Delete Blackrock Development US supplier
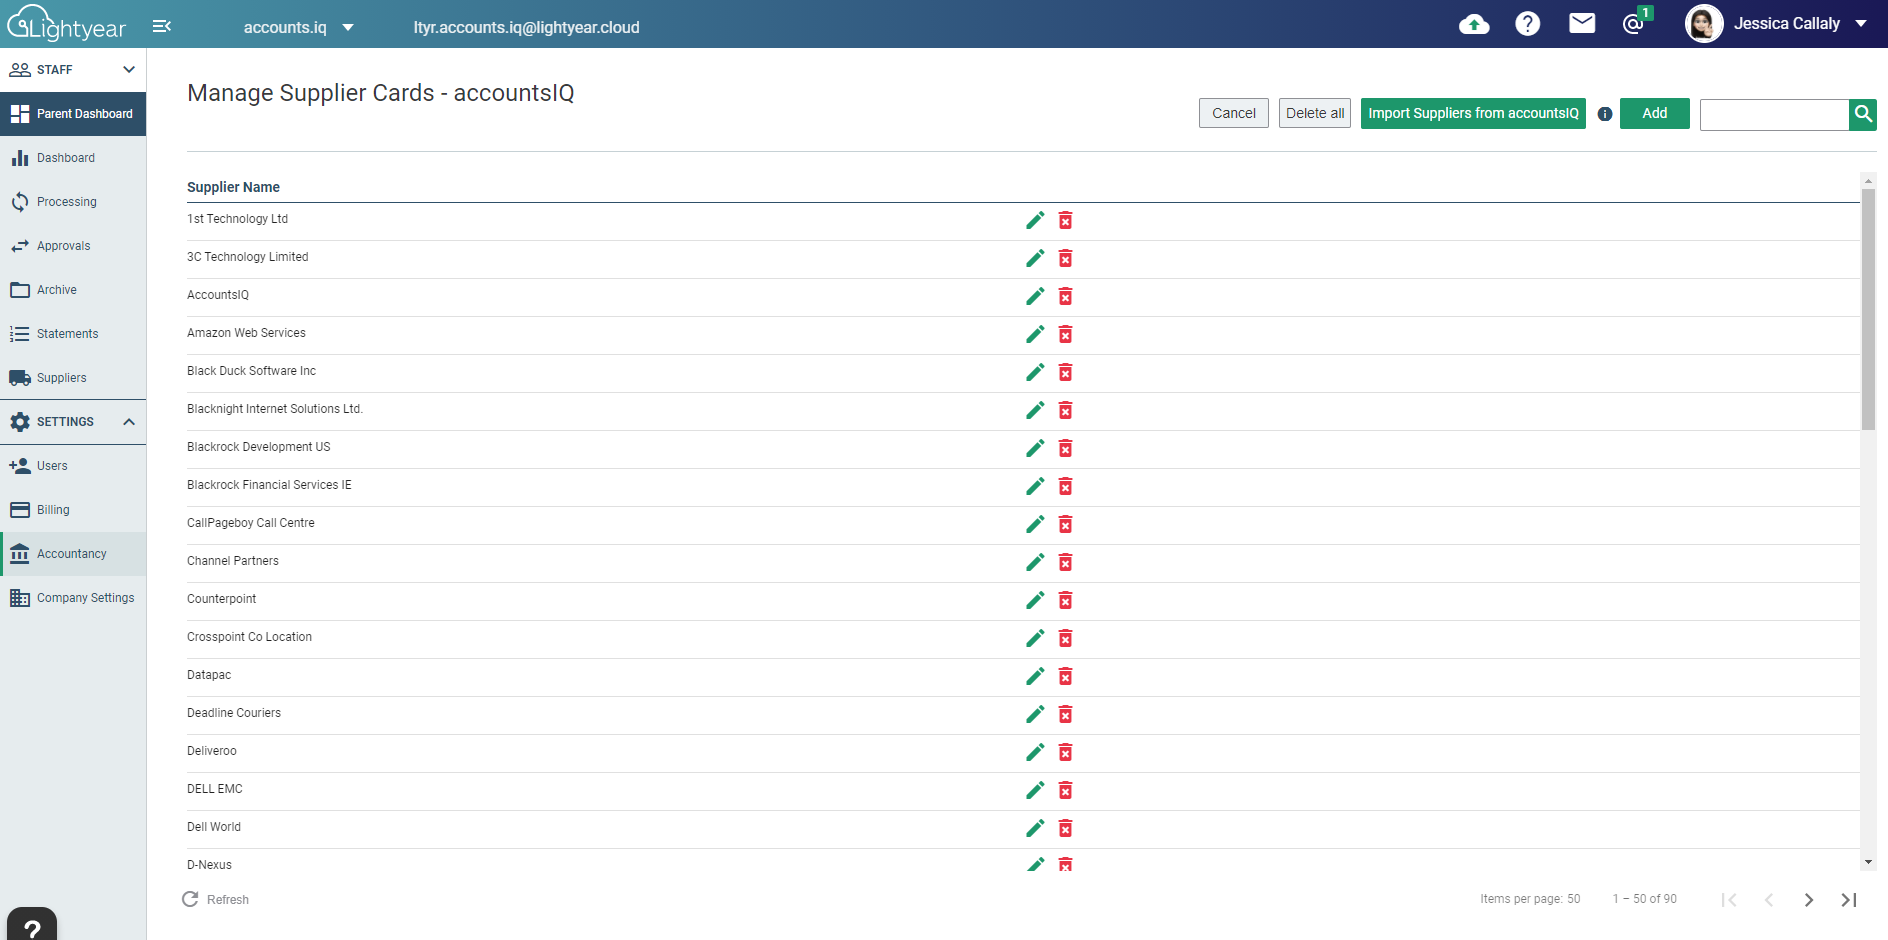This screenshot has height=940, width=1888. tap(1066, 448)
